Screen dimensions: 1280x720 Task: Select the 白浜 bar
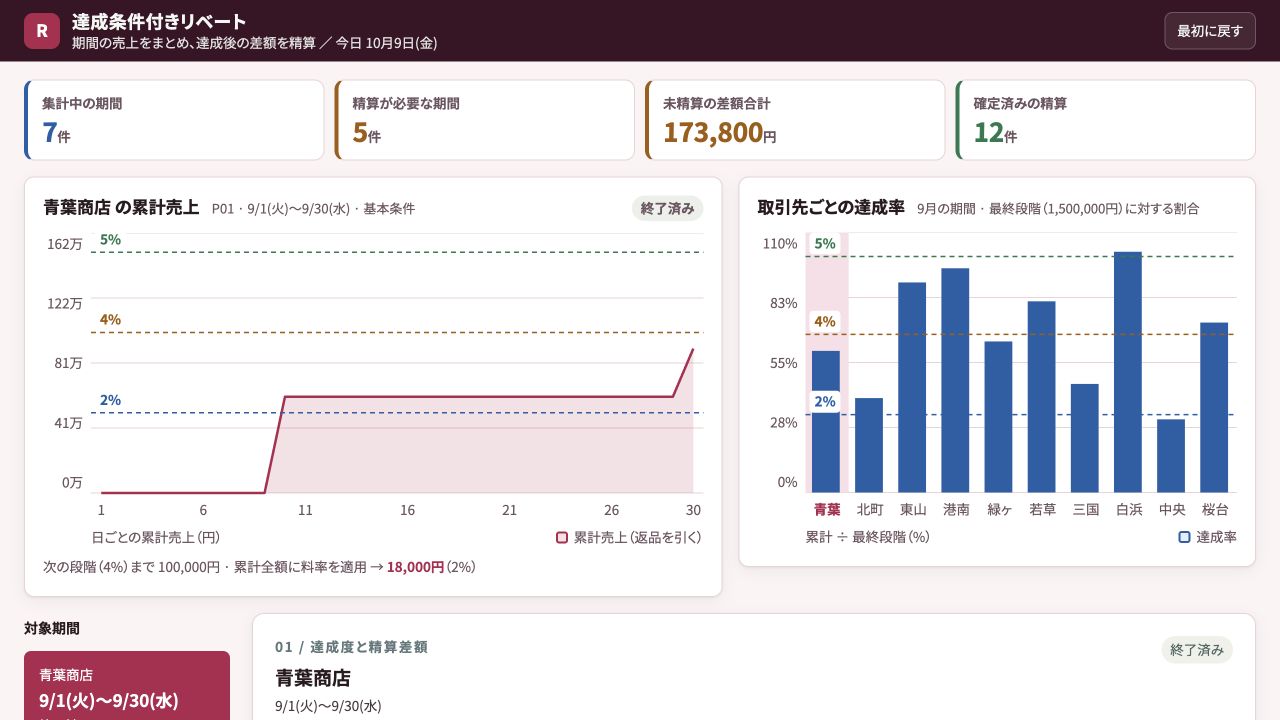tap(1128, 372)
